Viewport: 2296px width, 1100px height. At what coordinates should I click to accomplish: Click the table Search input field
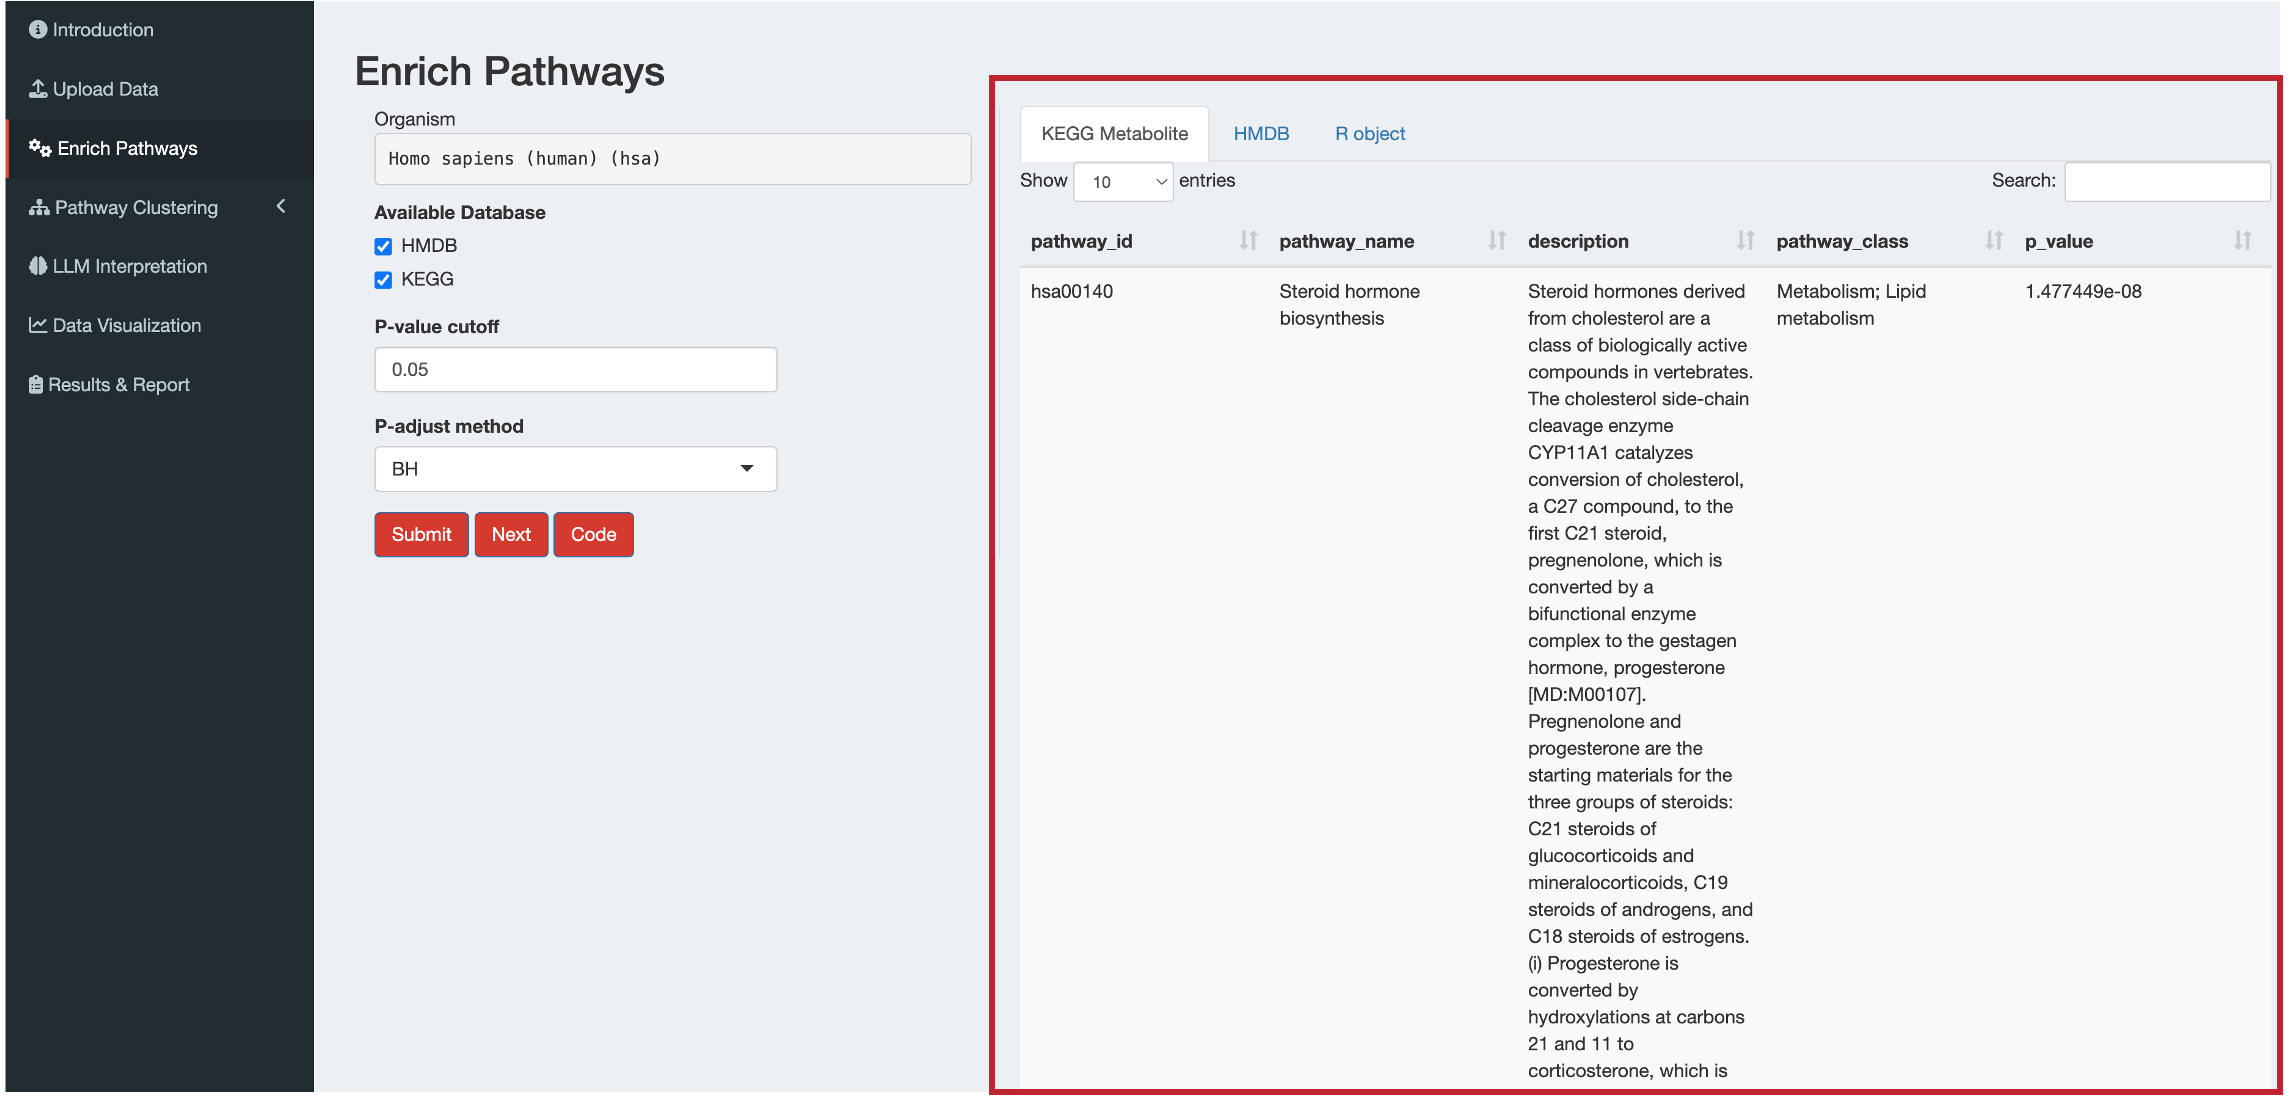tap(2167, 182)
